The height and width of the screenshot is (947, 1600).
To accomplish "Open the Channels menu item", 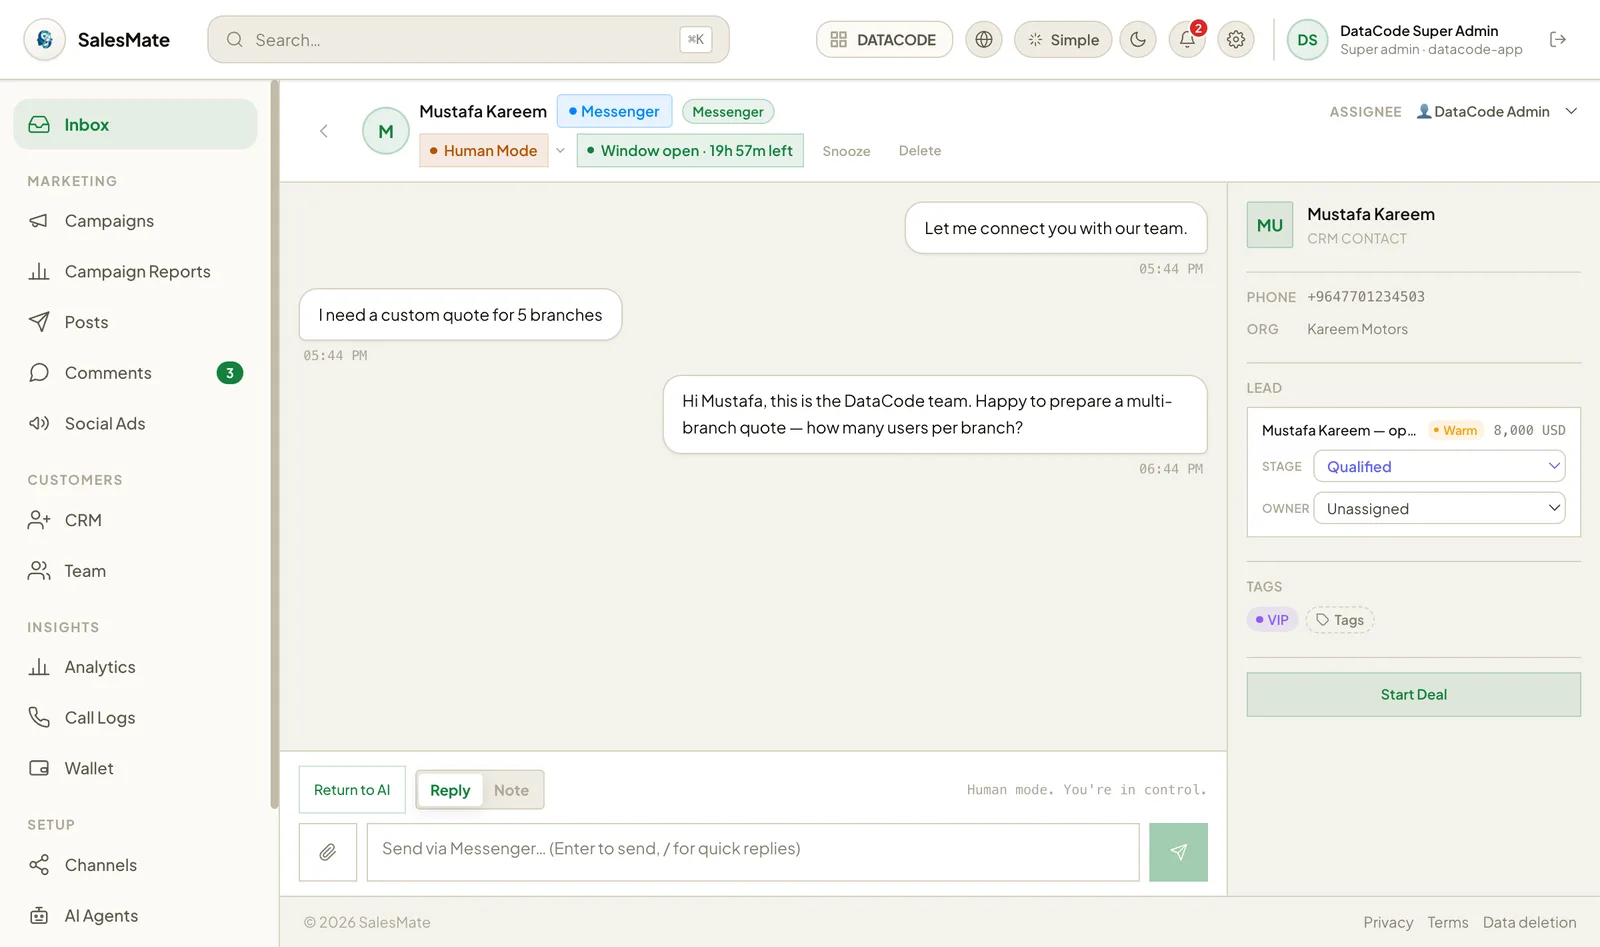I will click(135, 865).
